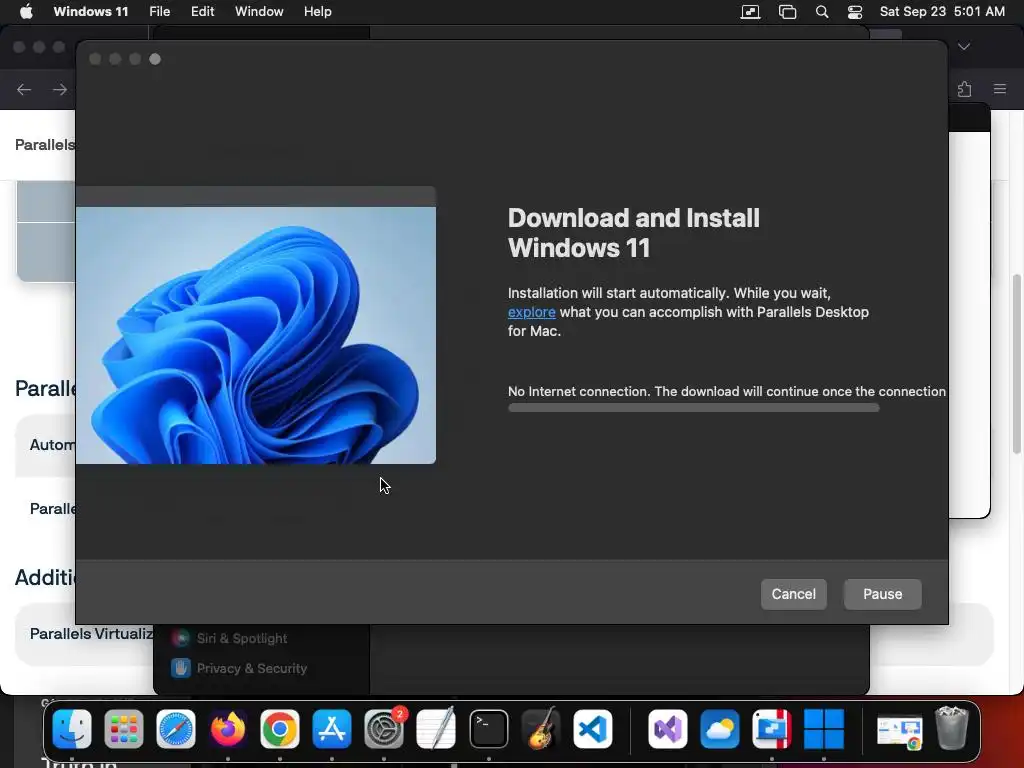
Task: Open Launchpad from the Dock
Action: pyautogui.click(x=123, y=729)
